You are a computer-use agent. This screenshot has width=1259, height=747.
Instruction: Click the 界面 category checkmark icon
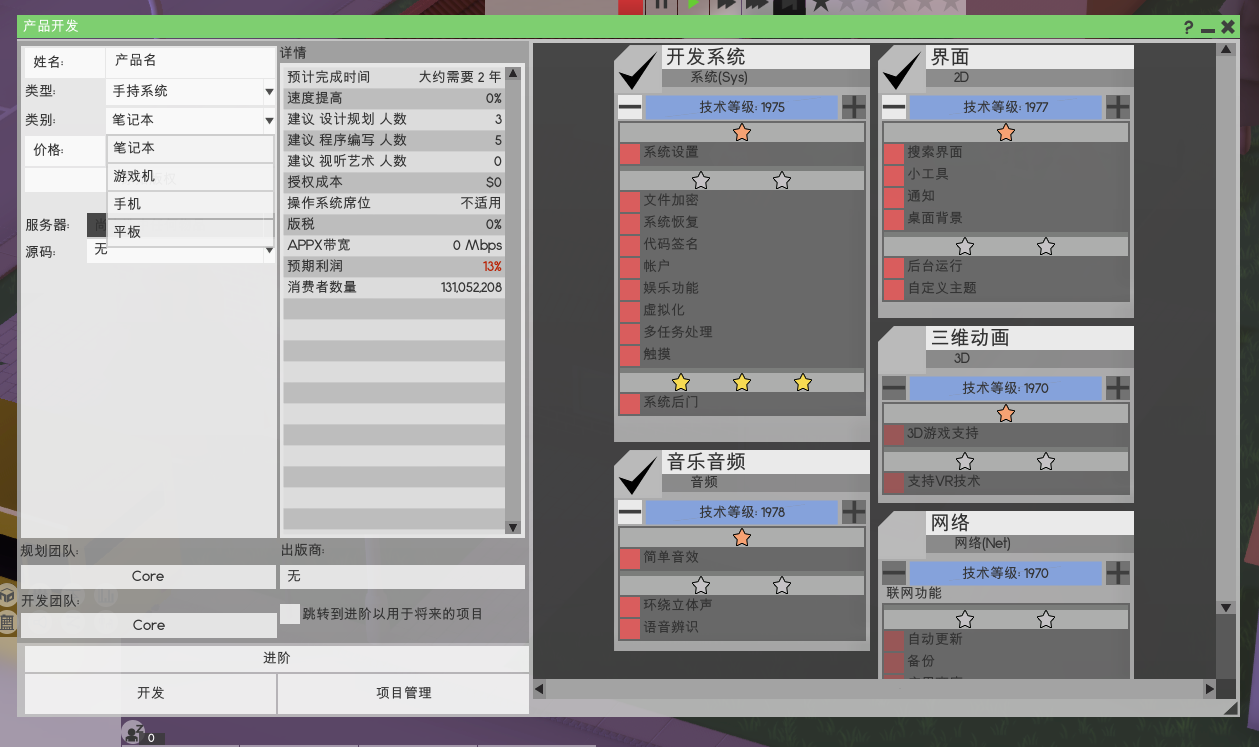(902, 69)
